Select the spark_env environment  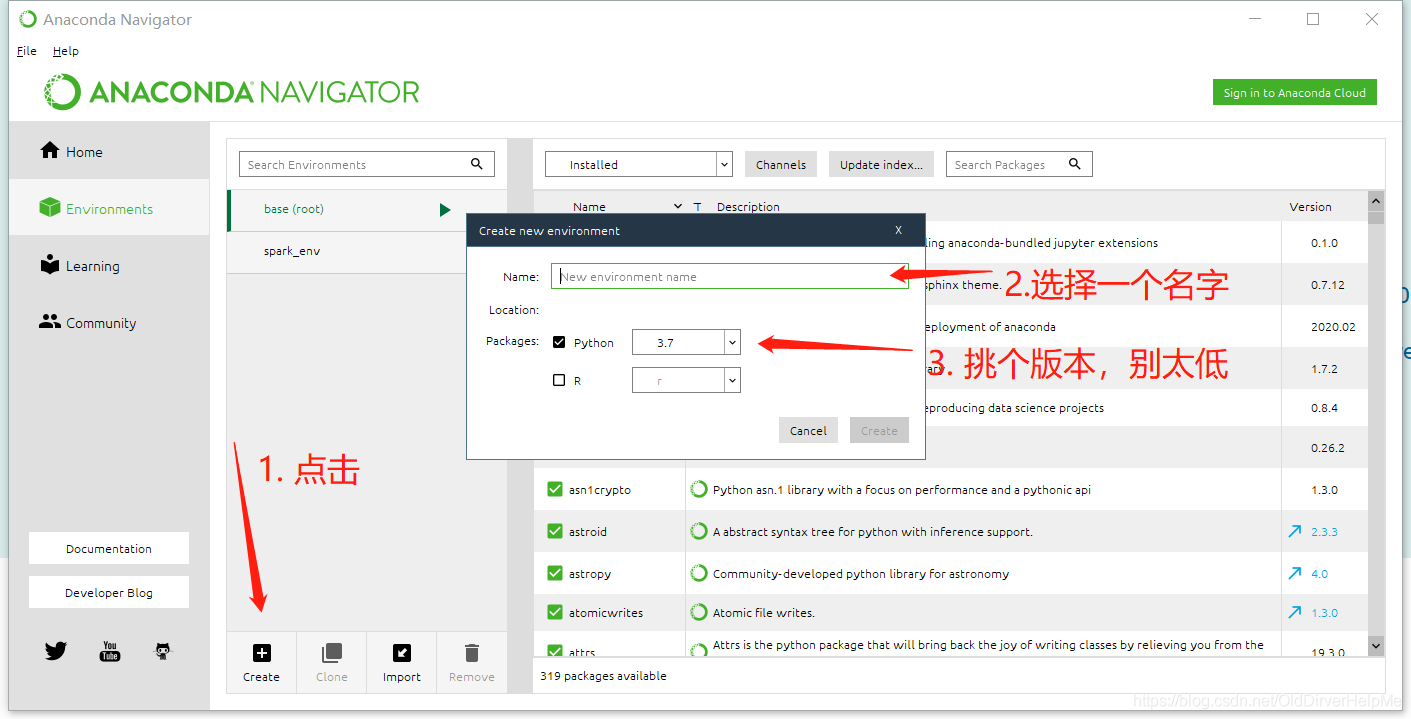click(x=346, y=252)
